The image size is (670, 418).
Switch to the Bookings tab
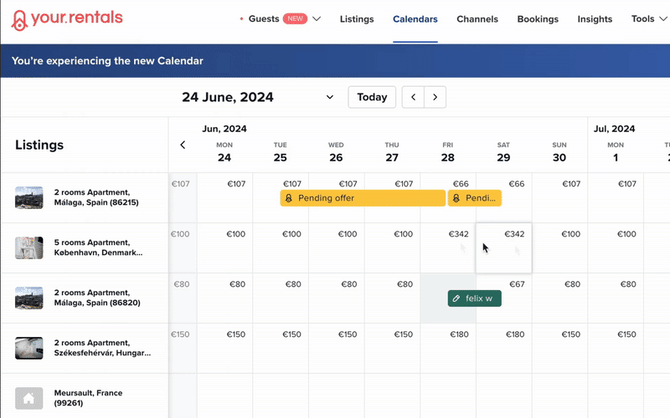(538, 19)
